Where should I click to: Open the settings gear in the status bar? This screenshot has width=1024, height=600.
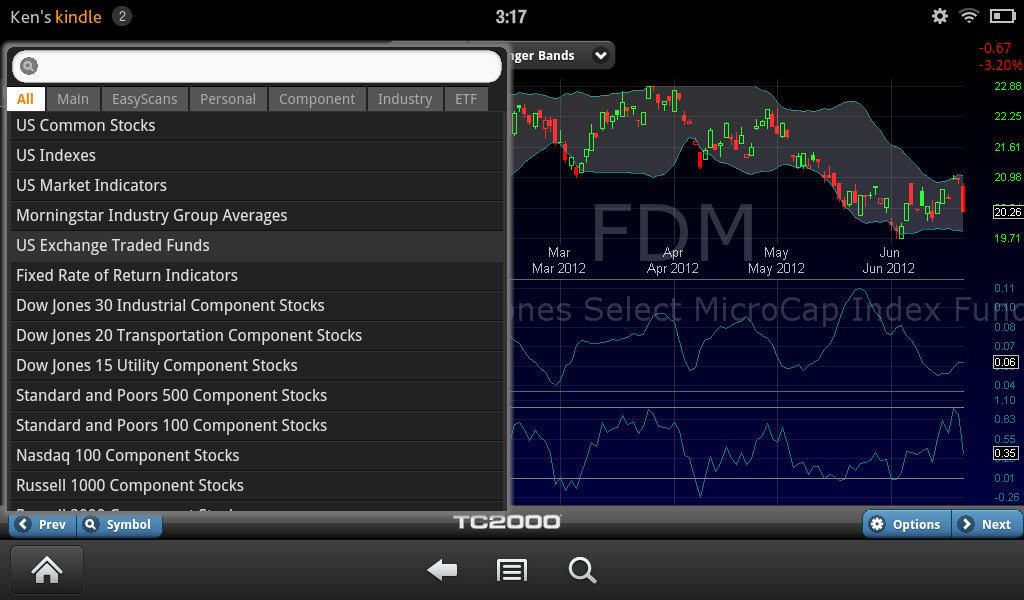tap(938, 16)
